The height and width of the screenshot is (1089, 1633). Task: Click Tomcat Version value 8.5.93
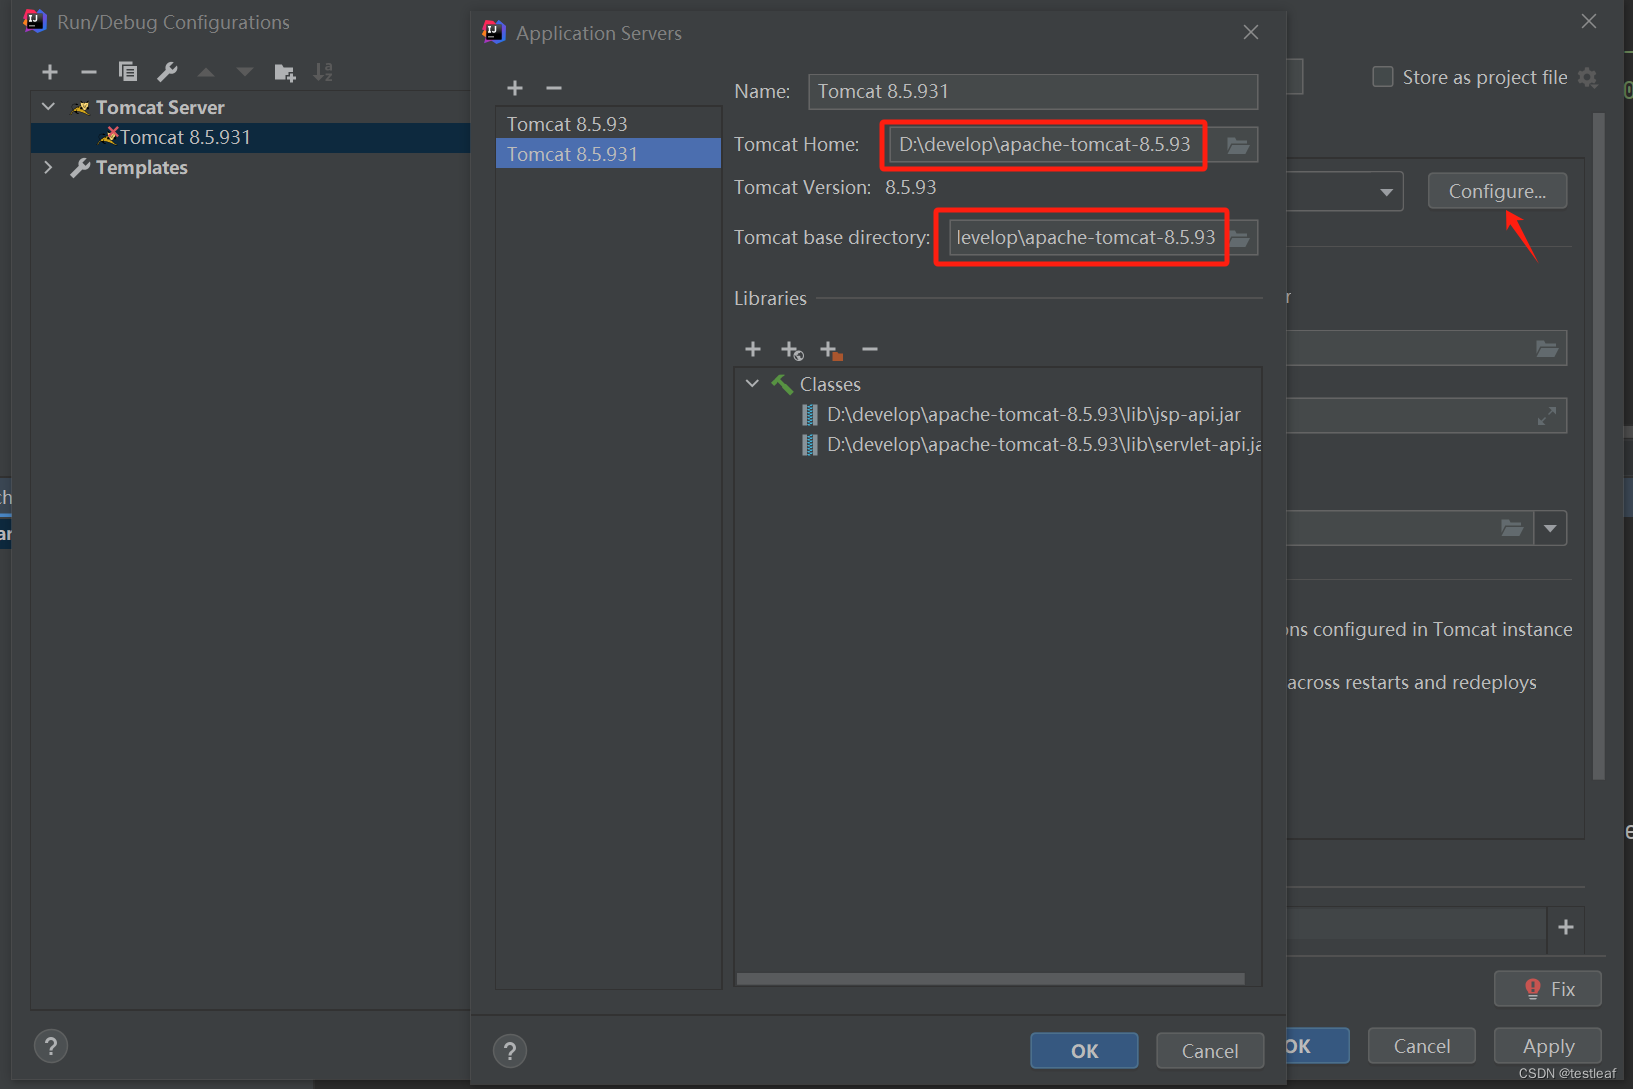point(910,187)
